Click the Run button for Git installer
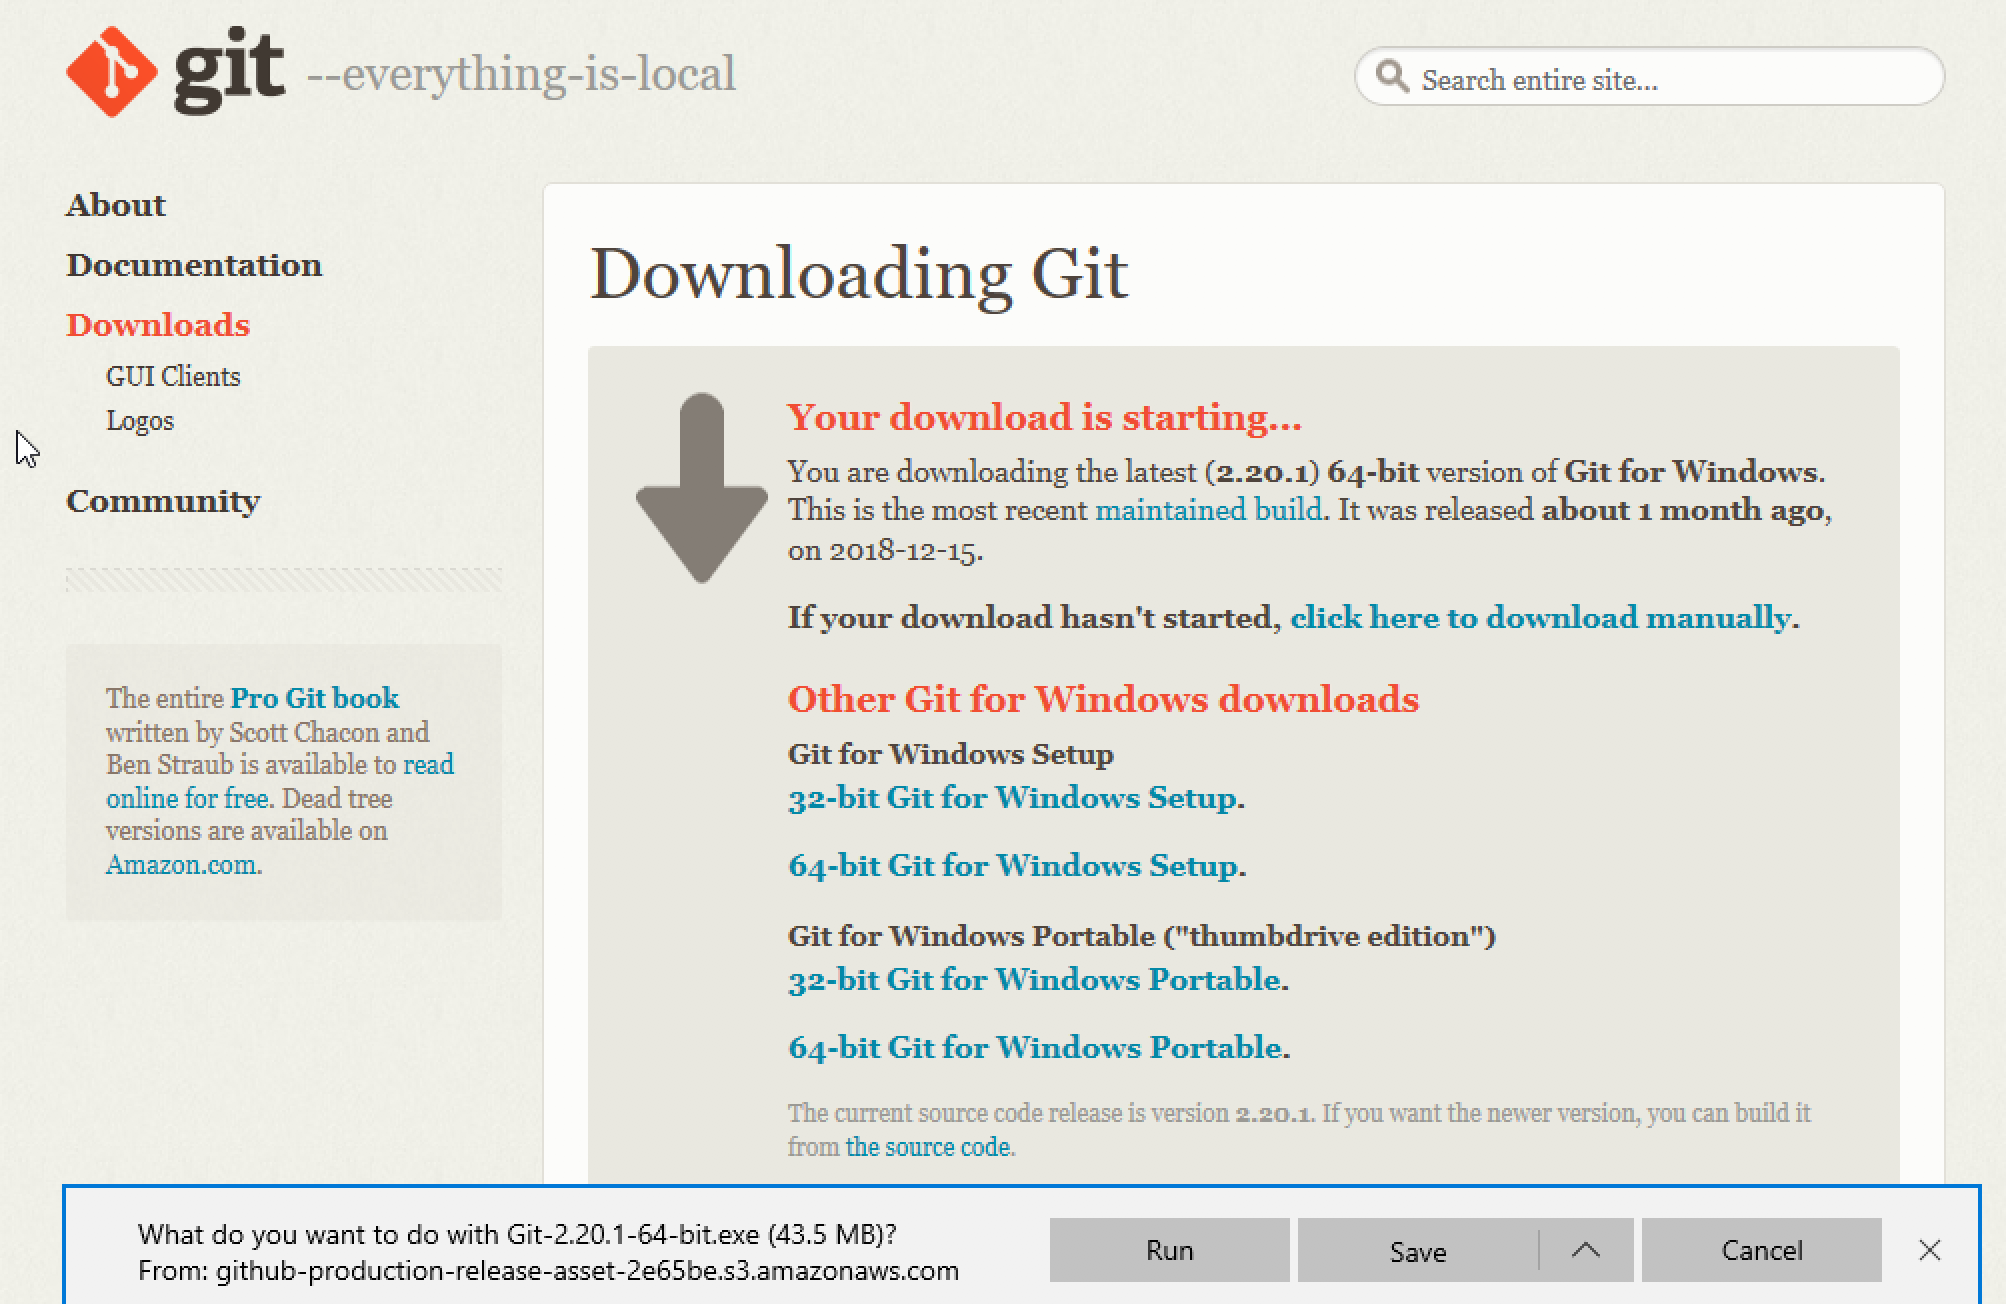The width and height of the screenshot is (2006, 1304). (1170, 1250)
